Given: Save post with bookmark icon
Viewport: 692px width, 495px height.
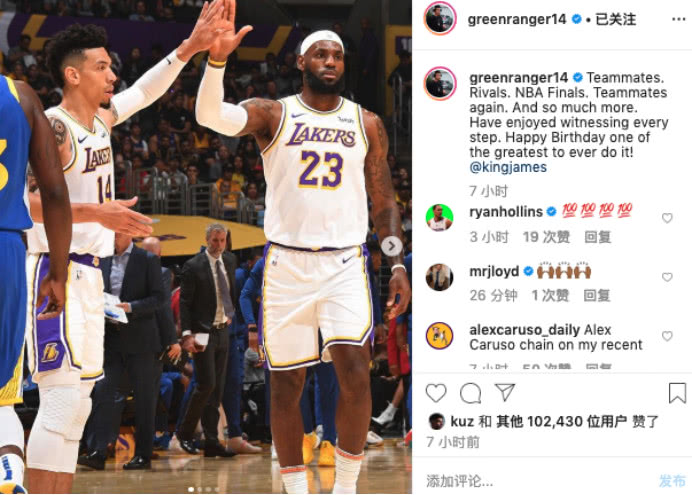Looking at the screenshot, I should click(x=677, y=393).
